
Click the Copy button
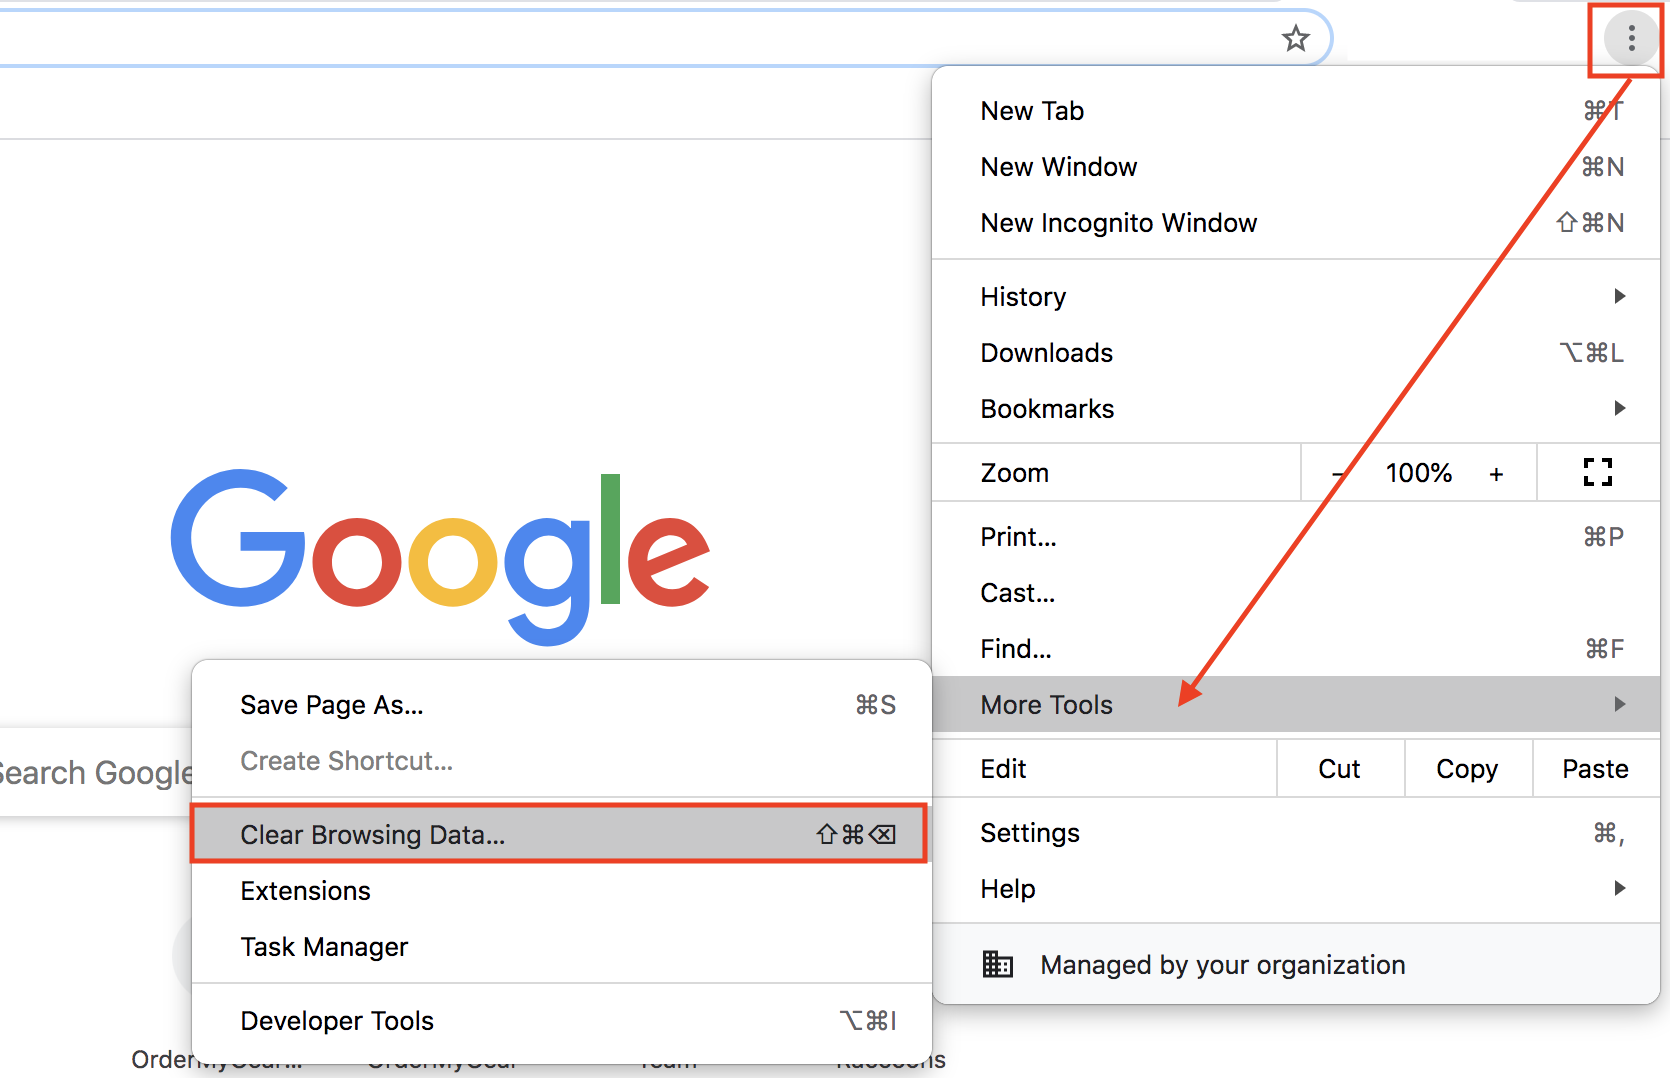pyautogui.click(x=1467, y=769)
